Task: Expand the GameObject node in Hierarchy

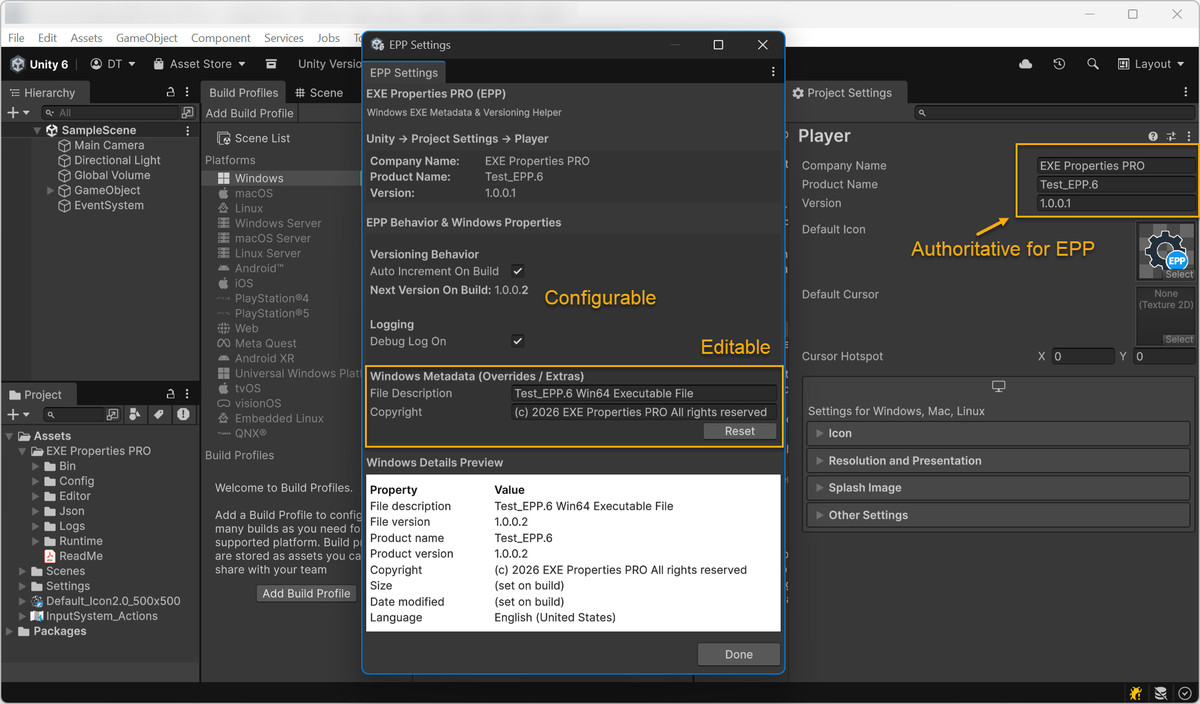Action: coord(51,191)
